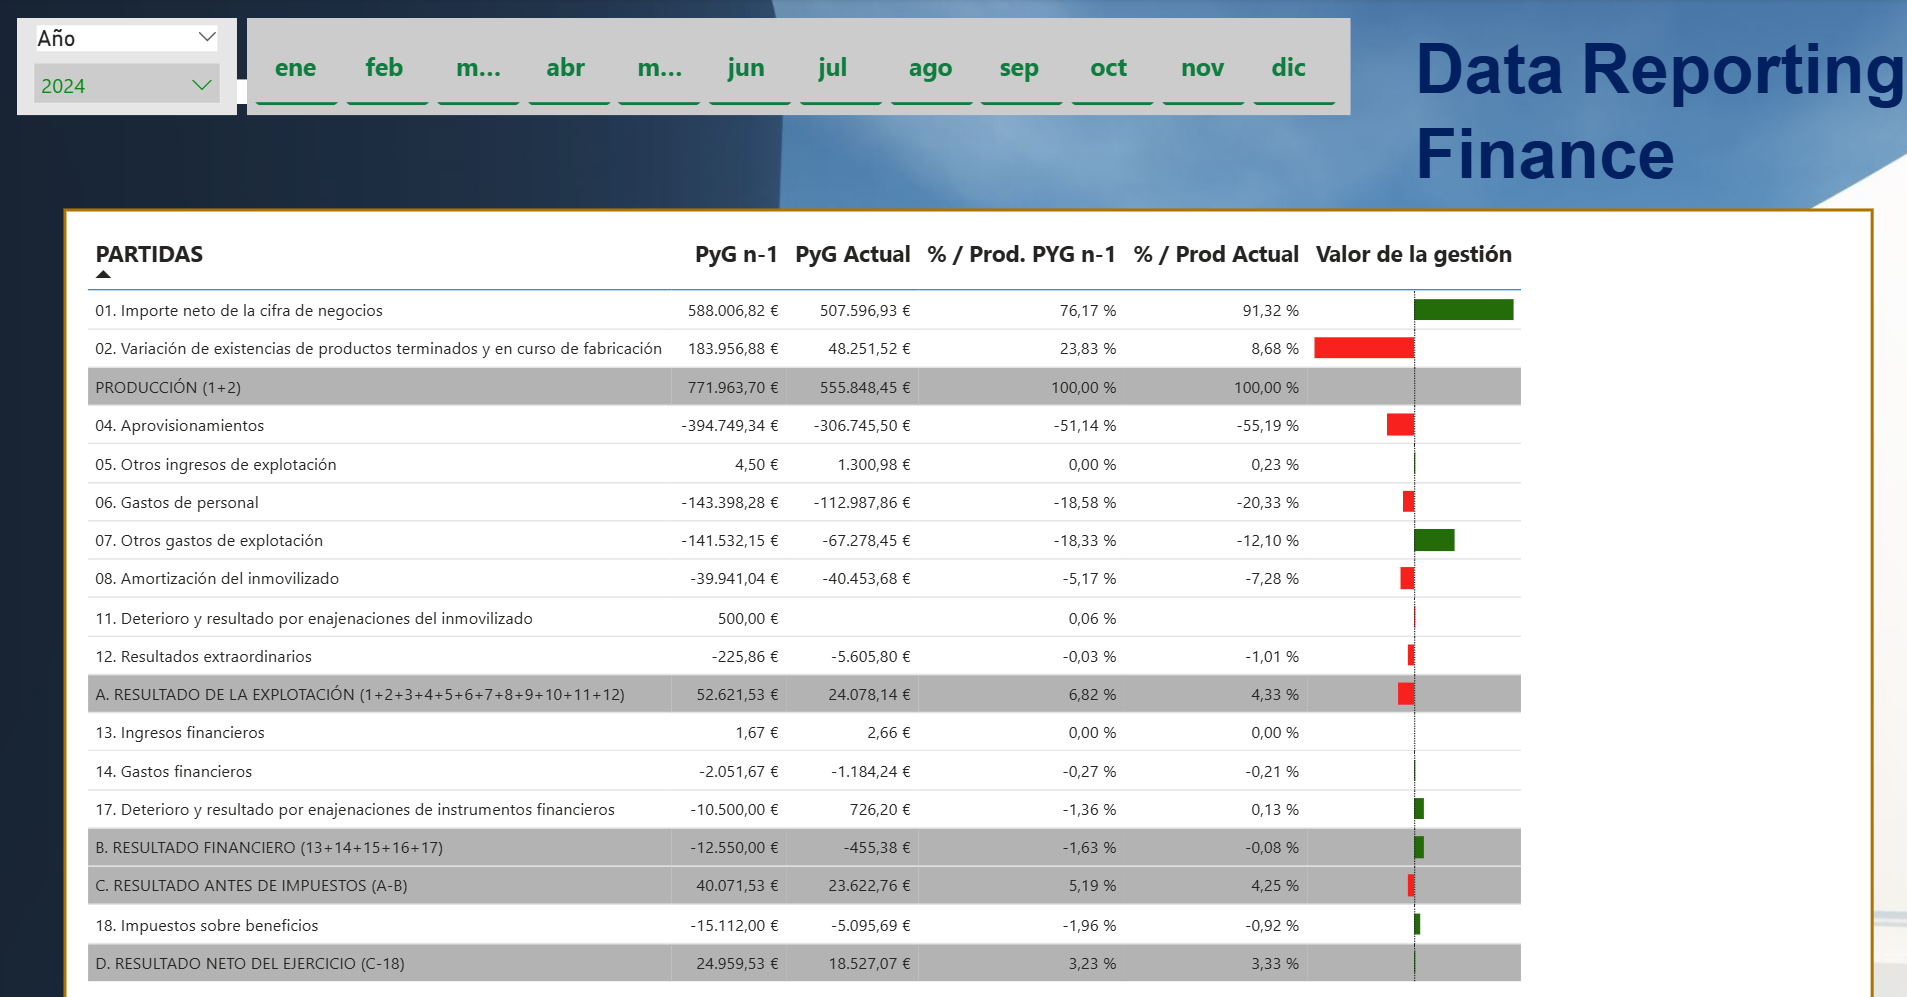Click value 771.963,70 € in PRODUCCIÓN row
Viewport: 1907px width, 997px height.
coord(733,387)
